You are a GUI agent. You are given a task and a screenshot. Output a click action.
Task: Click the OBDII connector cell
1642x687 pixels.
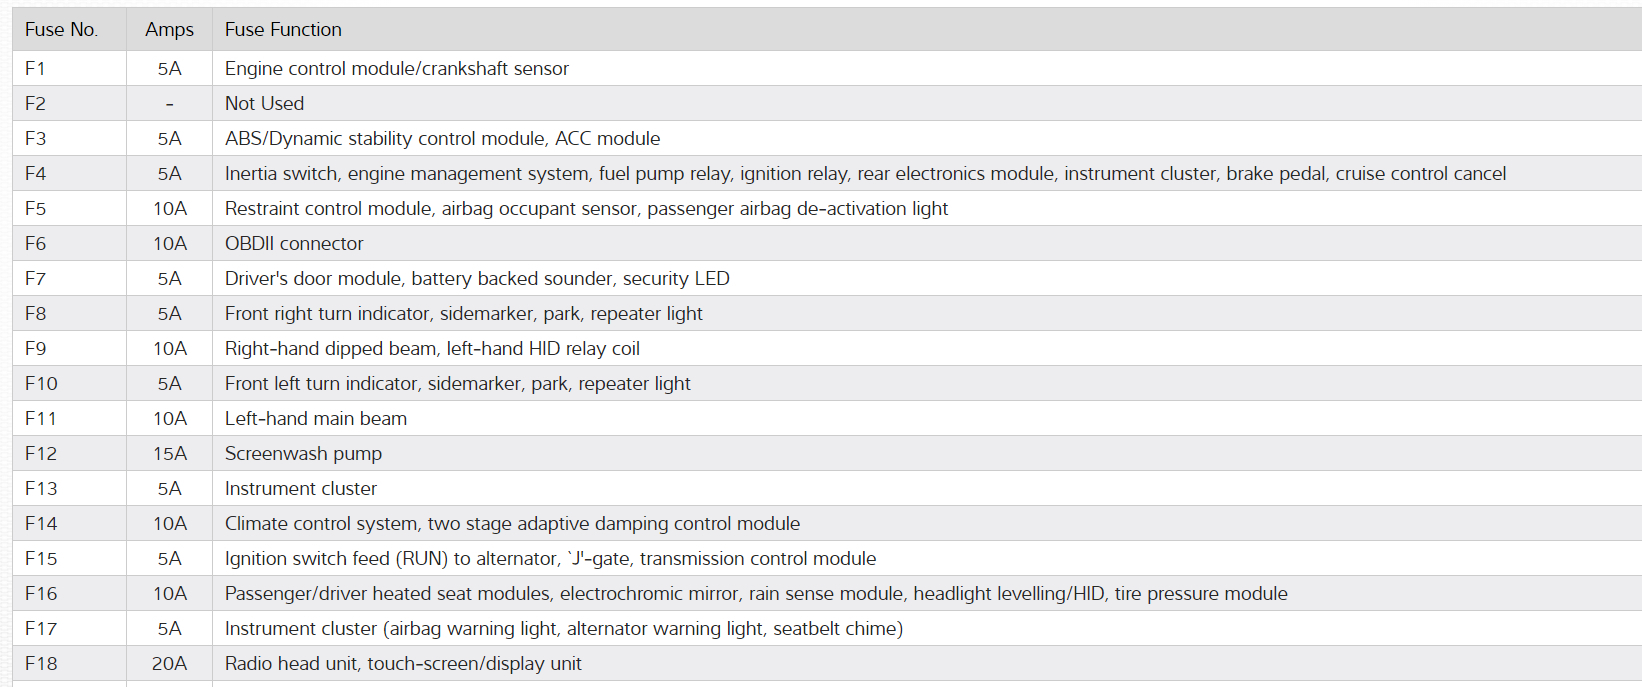pyautogui.click(x=294, y=244)
